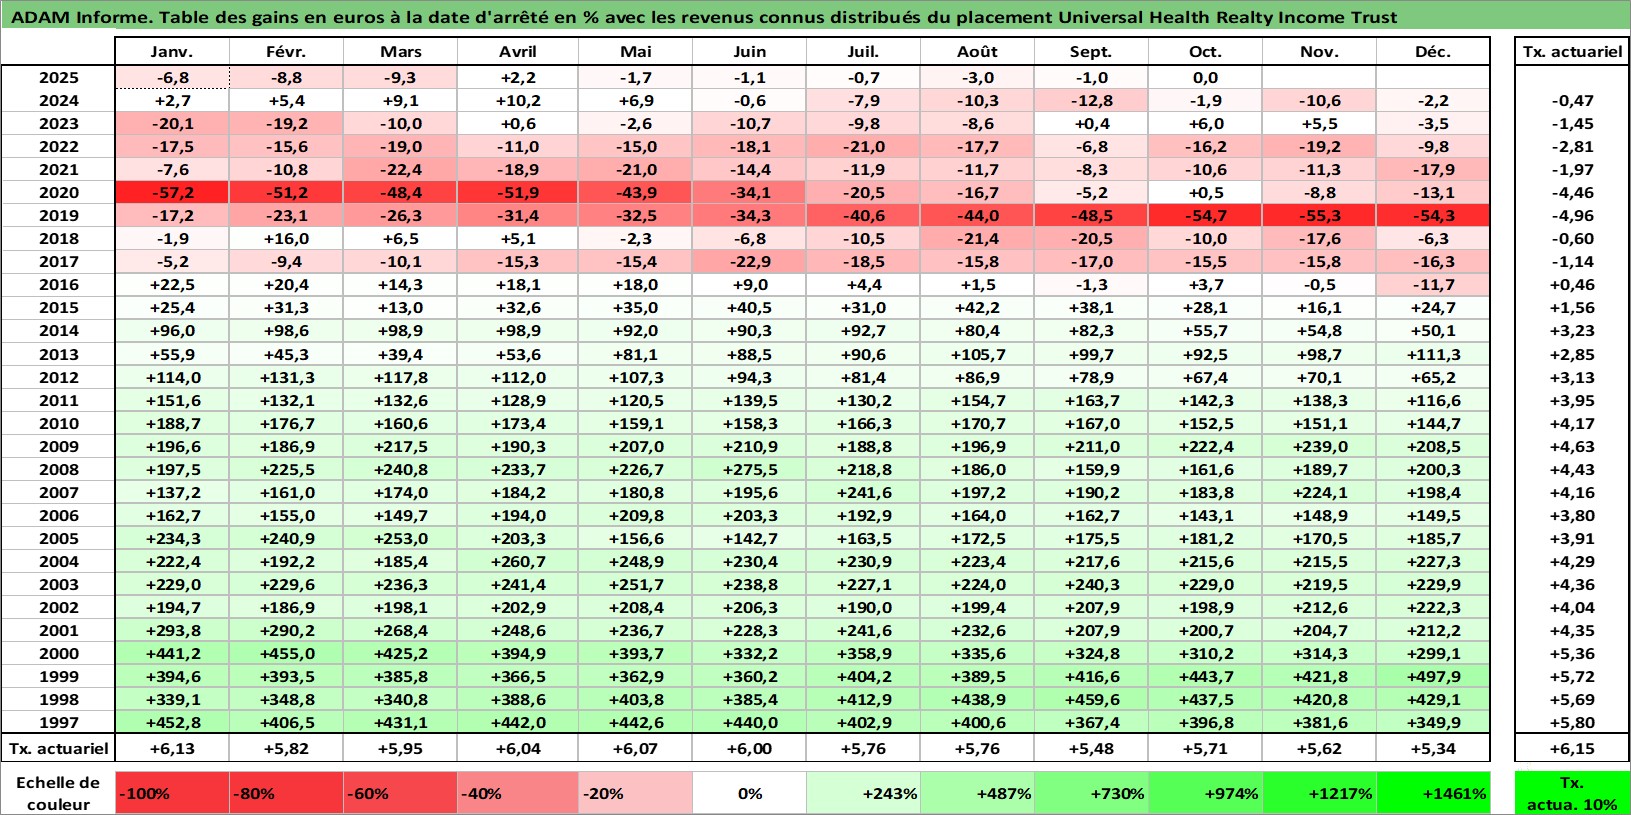
Task: Select the 'Juil.' column header
Action: (864, 52)
